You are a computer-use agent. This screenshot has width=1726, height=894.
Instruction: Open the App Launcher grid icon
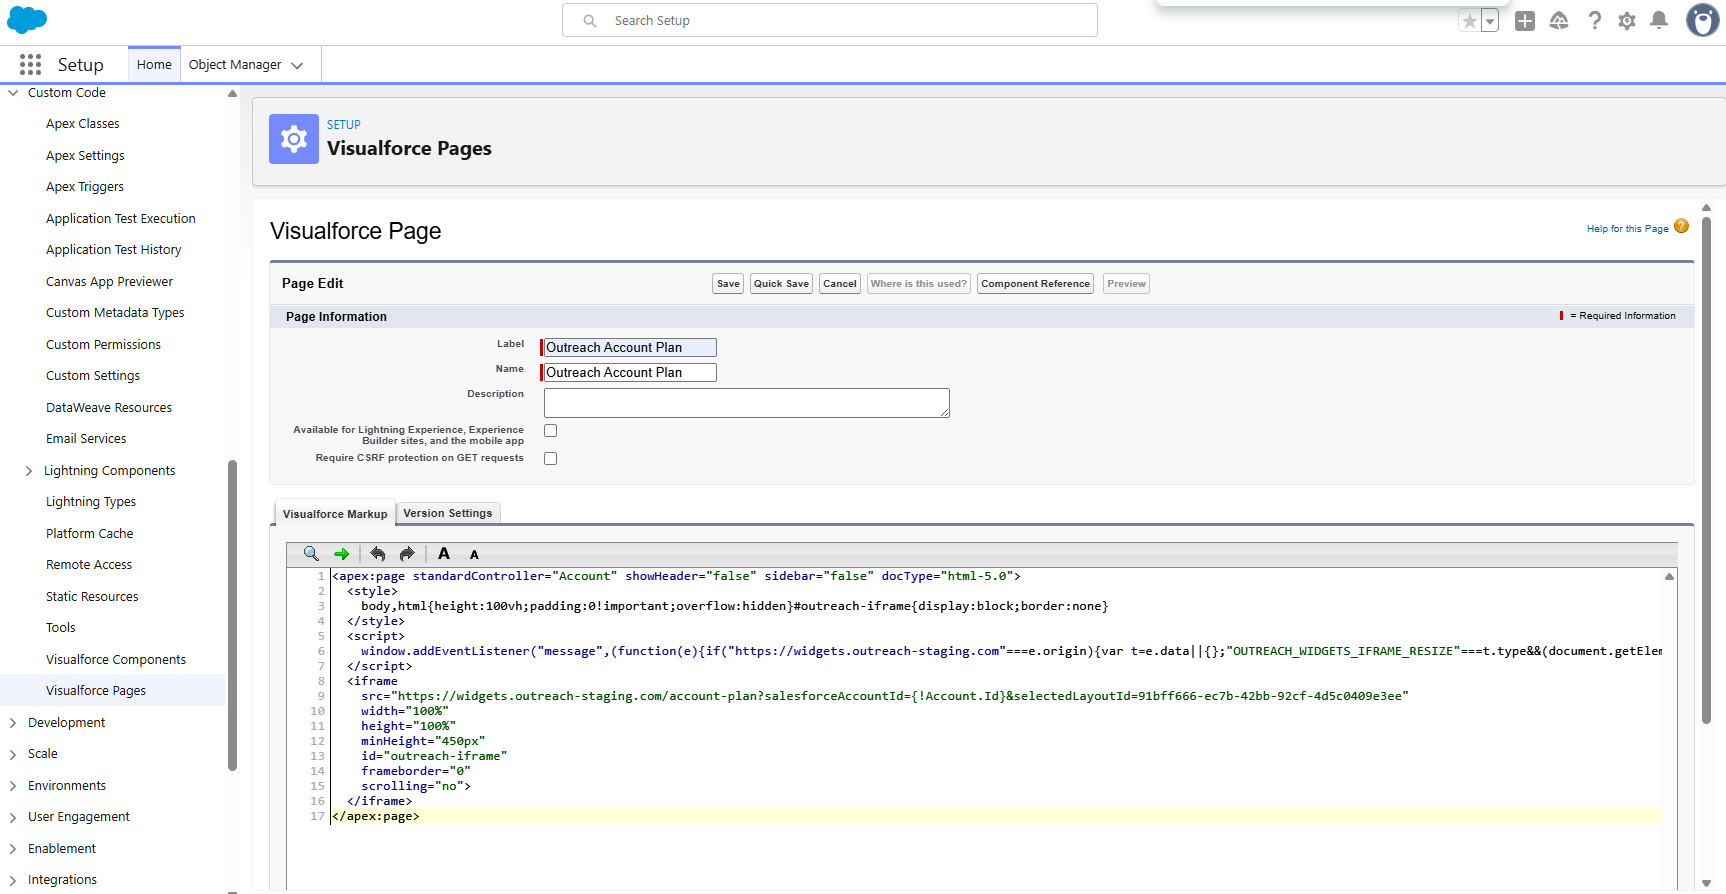pos(30,65)
